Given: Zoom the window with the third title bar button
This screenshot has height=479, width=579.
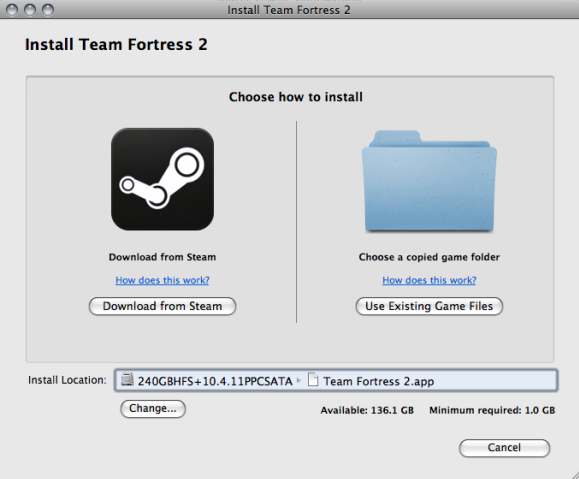Looking at the screenshot, I should click(48, 10).
